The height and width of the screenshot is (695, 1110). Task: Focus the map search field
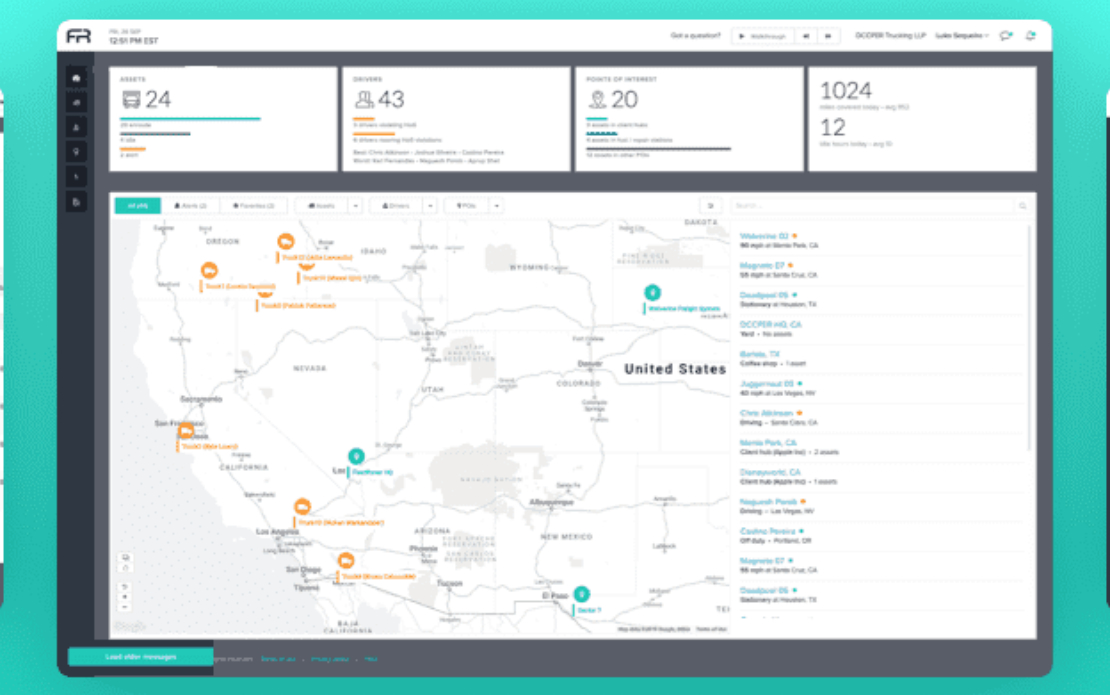tap(874, 206)
